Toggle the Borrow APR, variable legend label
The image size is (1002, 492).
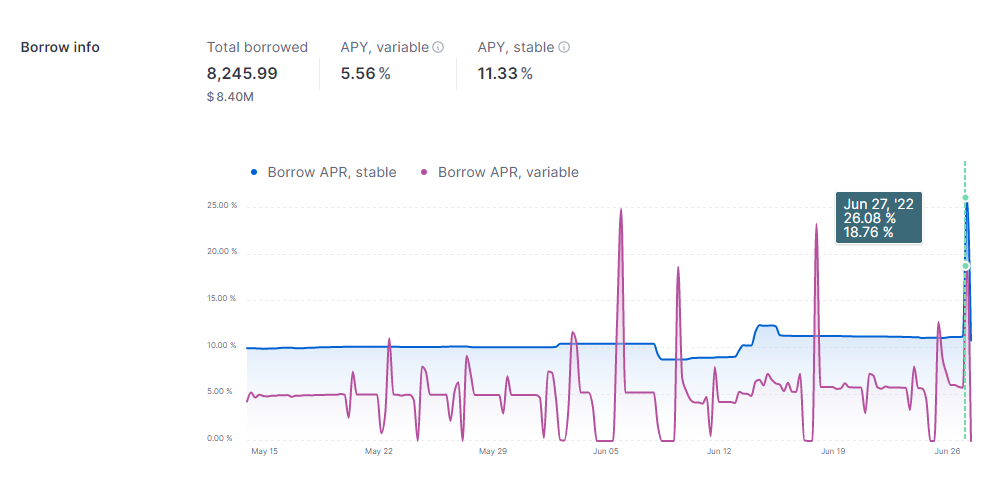pyautogui.click(x=508, y=172)
